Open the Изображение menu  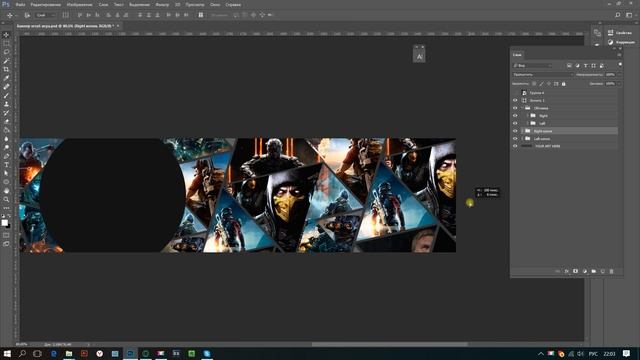pyautogui.click(x=80, y=5)
